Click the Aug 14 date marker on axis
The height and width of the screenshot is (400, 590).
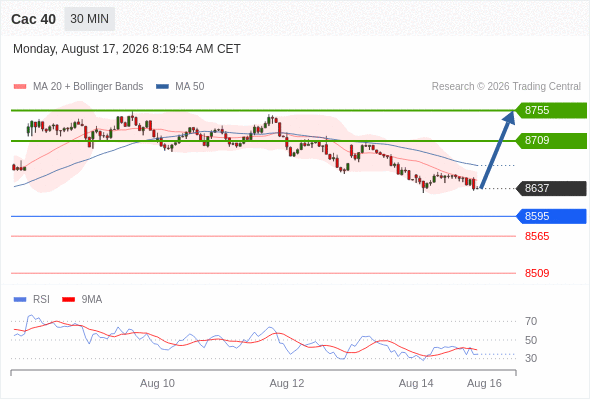click(x=416, y=383)
